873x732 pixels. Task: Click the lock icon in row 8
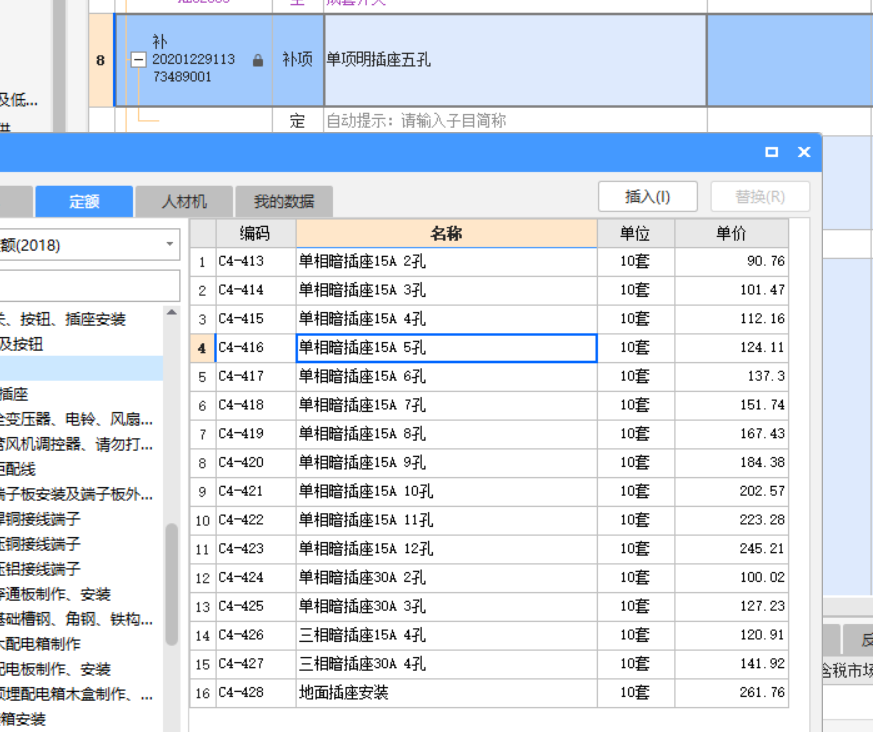258,61
